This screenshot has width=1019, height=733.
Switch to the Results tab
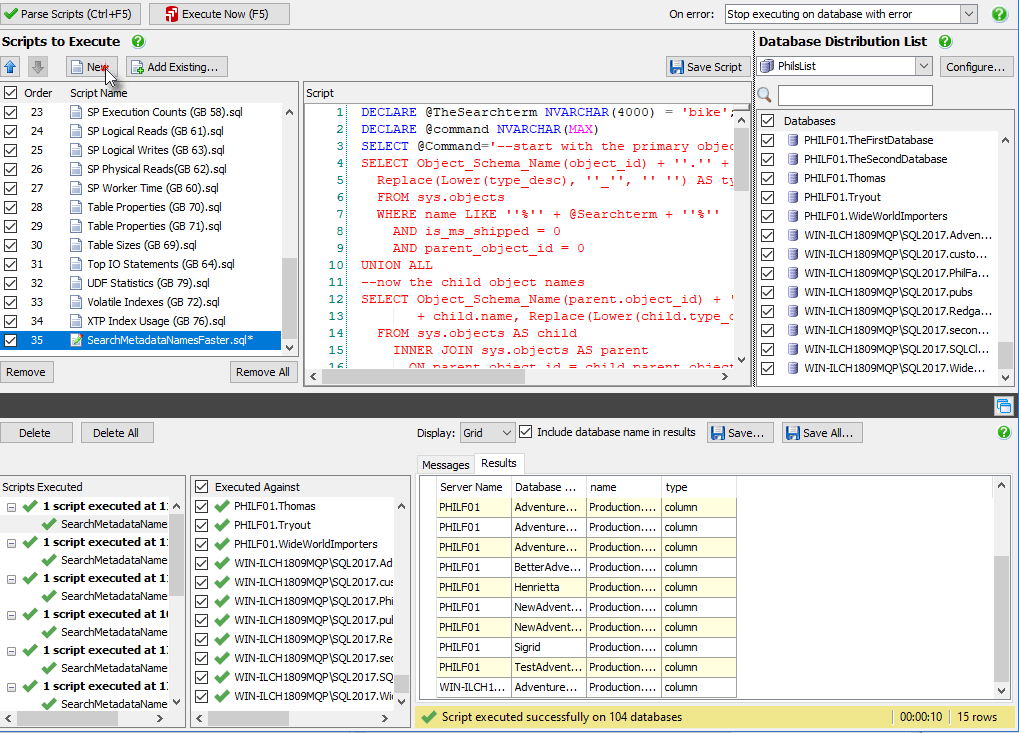(x=498, y=463)
